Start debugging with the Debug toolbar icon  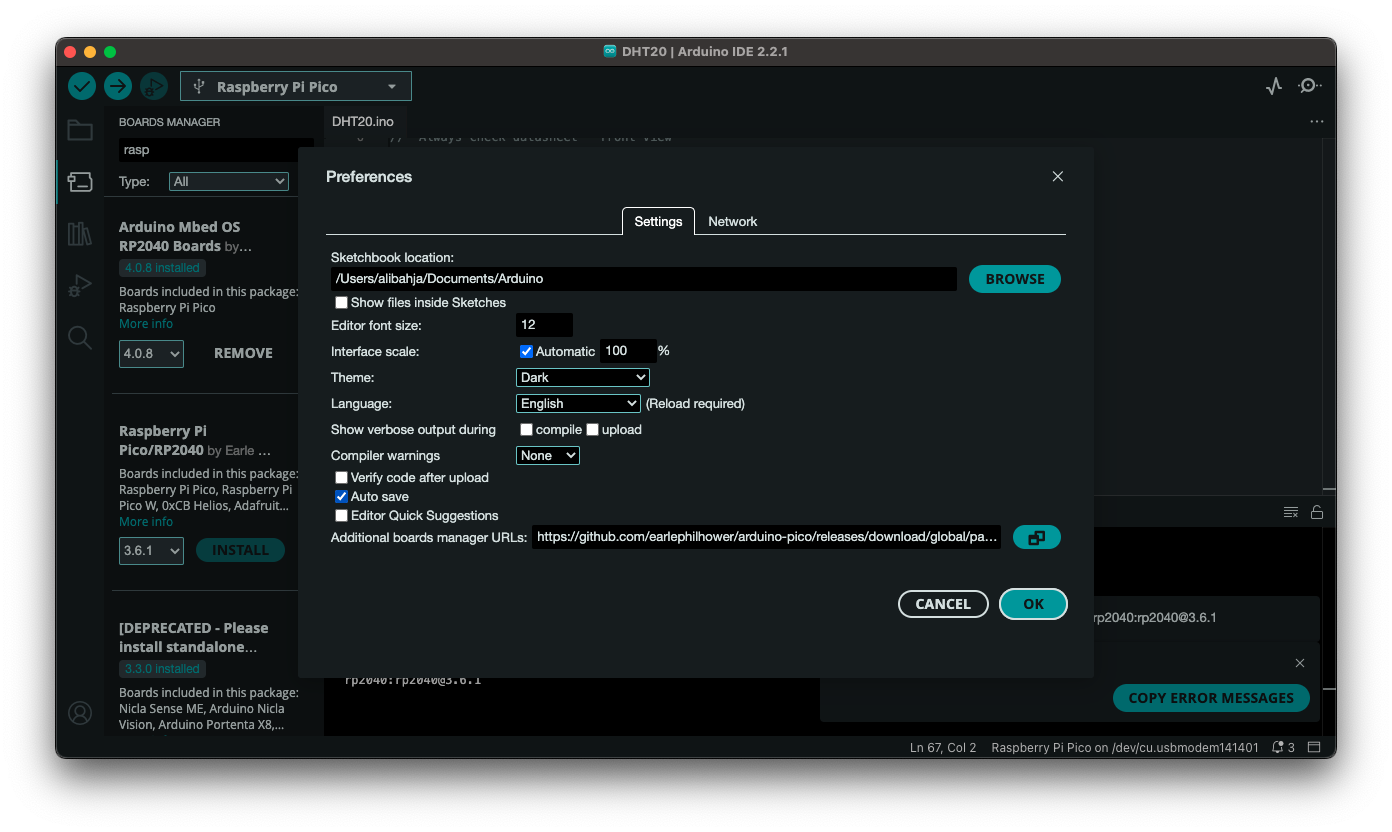pos(154,86)
